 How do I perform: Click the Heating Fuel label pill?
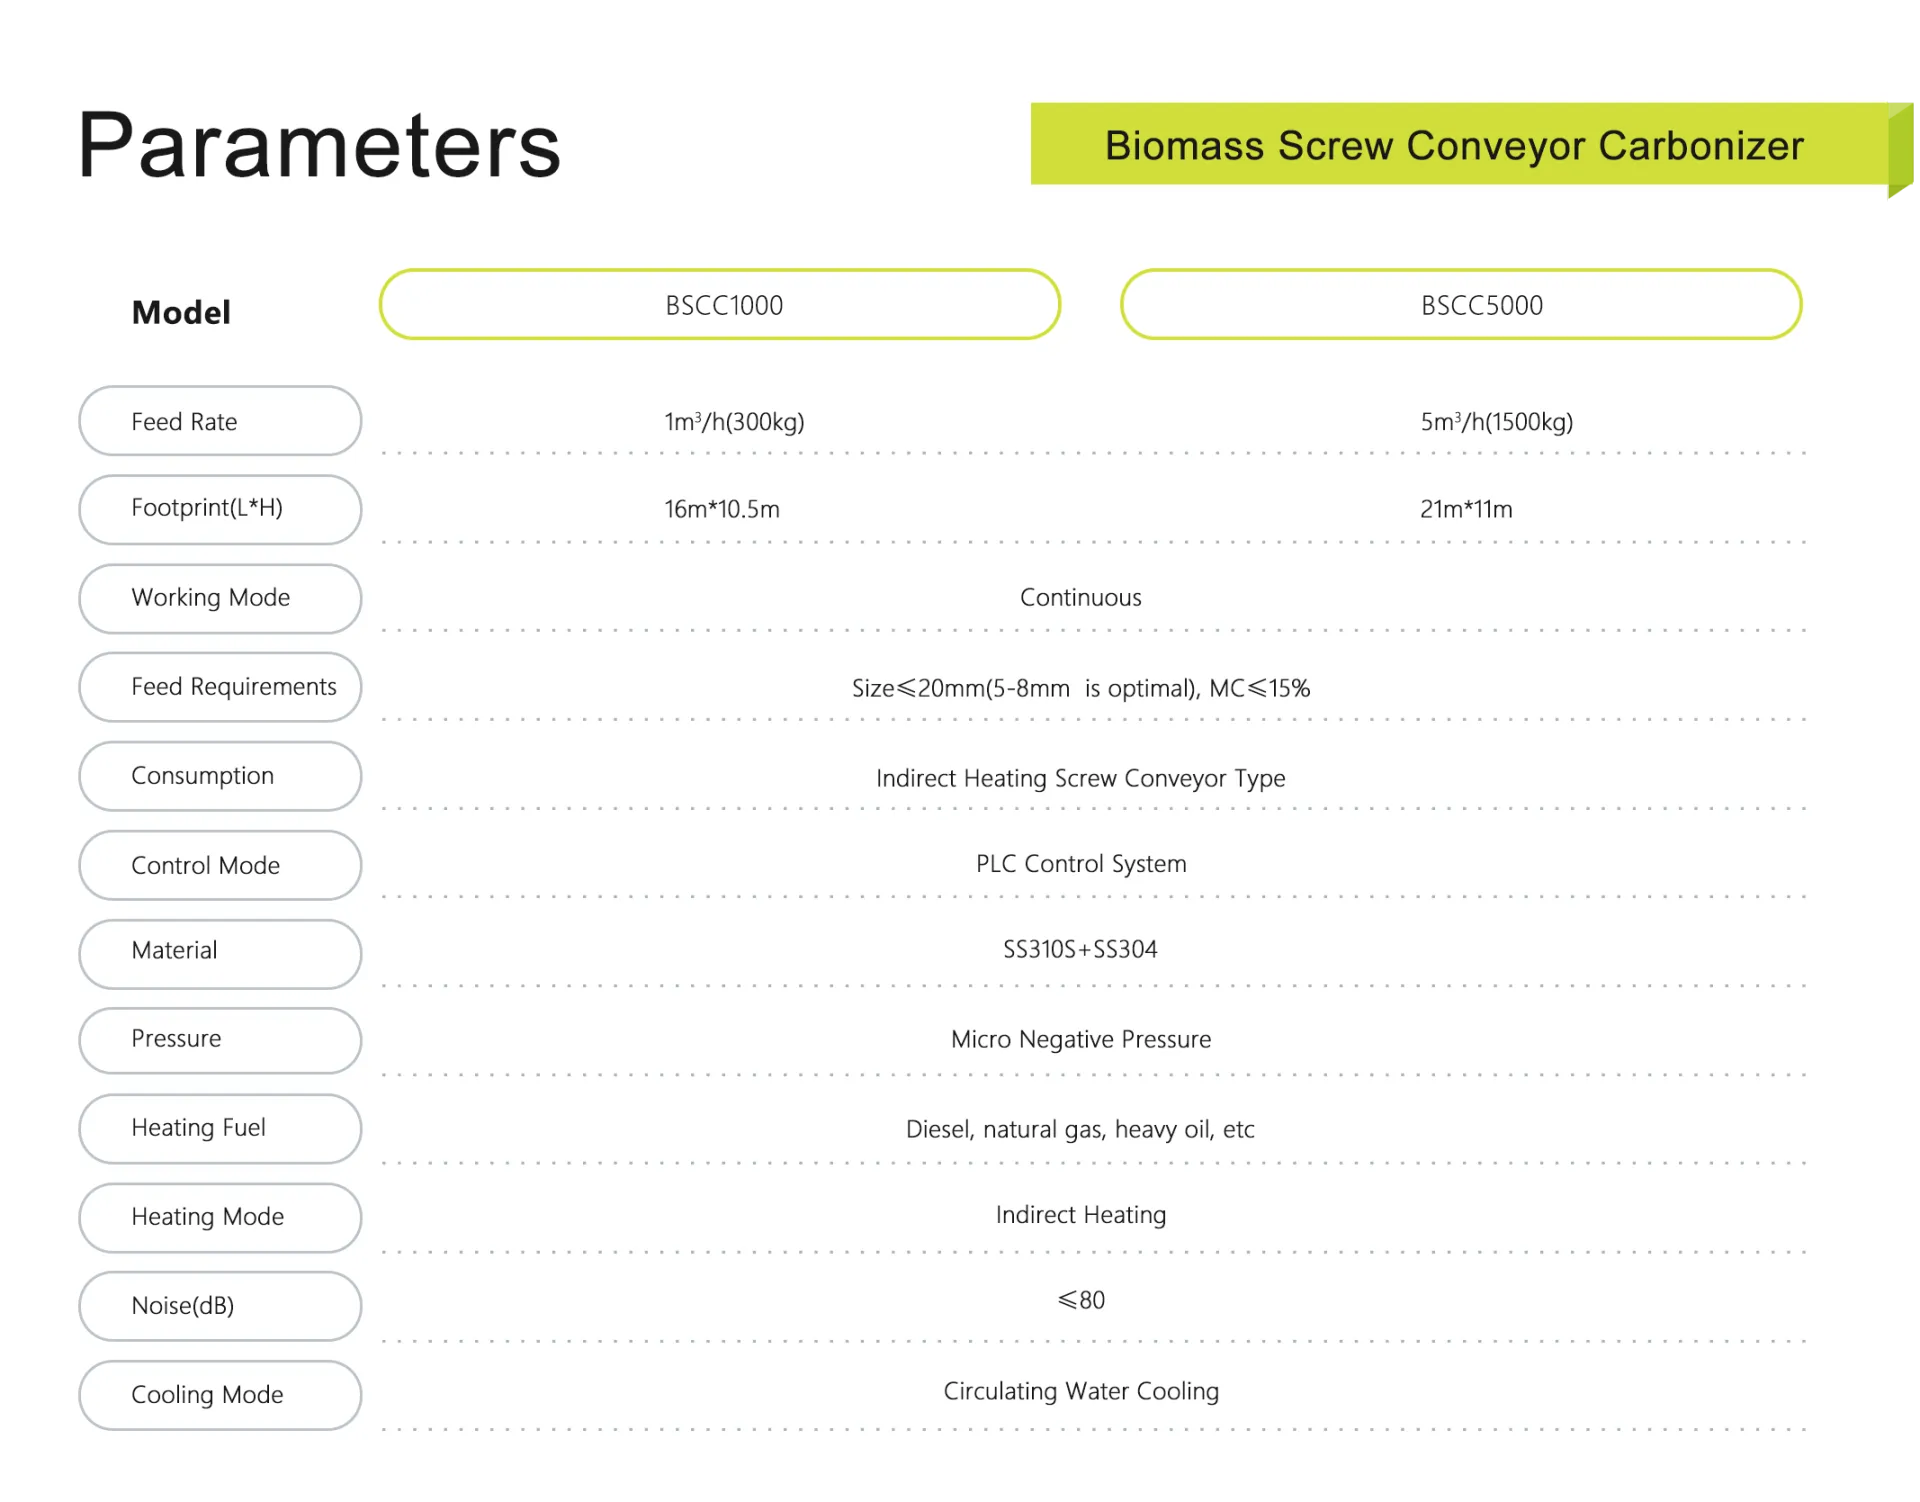pyautogui.click(x=220, y=1128)
